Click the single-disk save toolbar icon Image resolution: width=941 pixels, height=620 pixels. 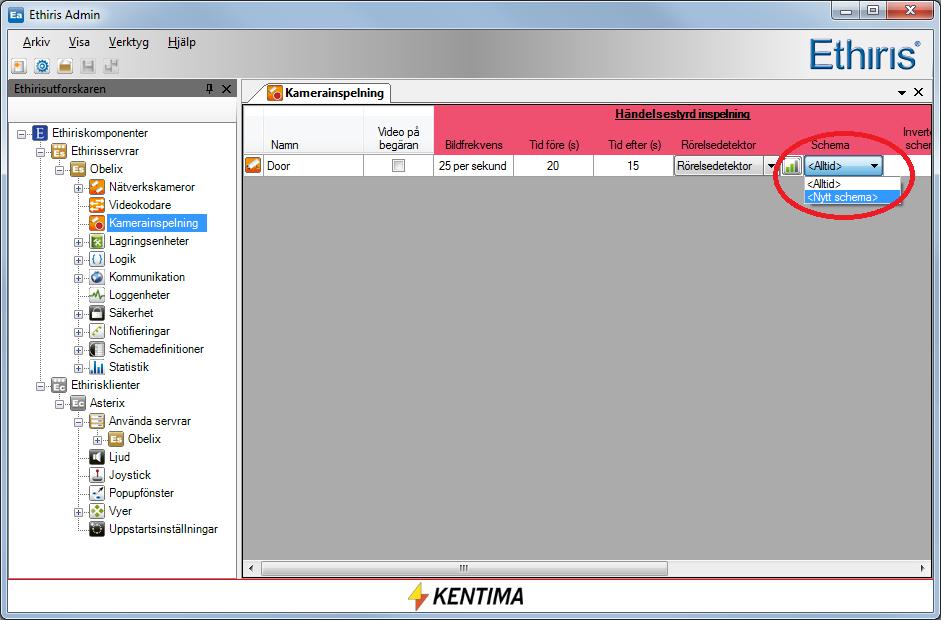(88, 66)
